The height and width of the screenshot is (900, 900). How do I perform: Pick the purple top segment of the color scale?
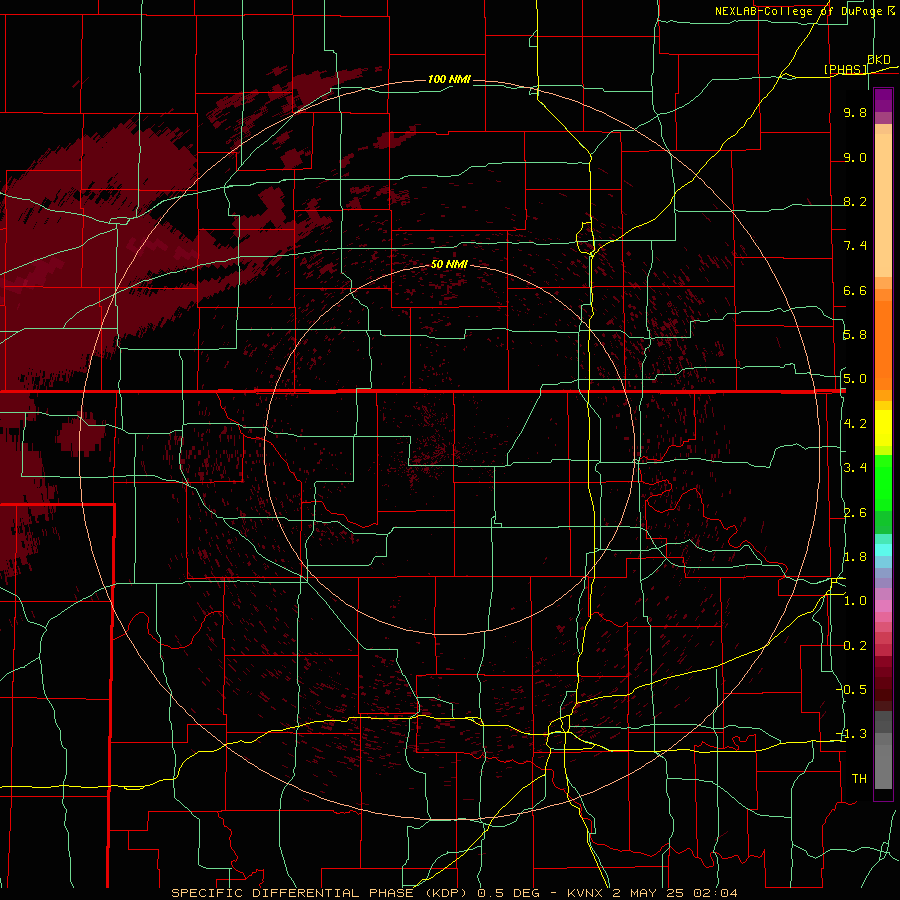(883, 100)
